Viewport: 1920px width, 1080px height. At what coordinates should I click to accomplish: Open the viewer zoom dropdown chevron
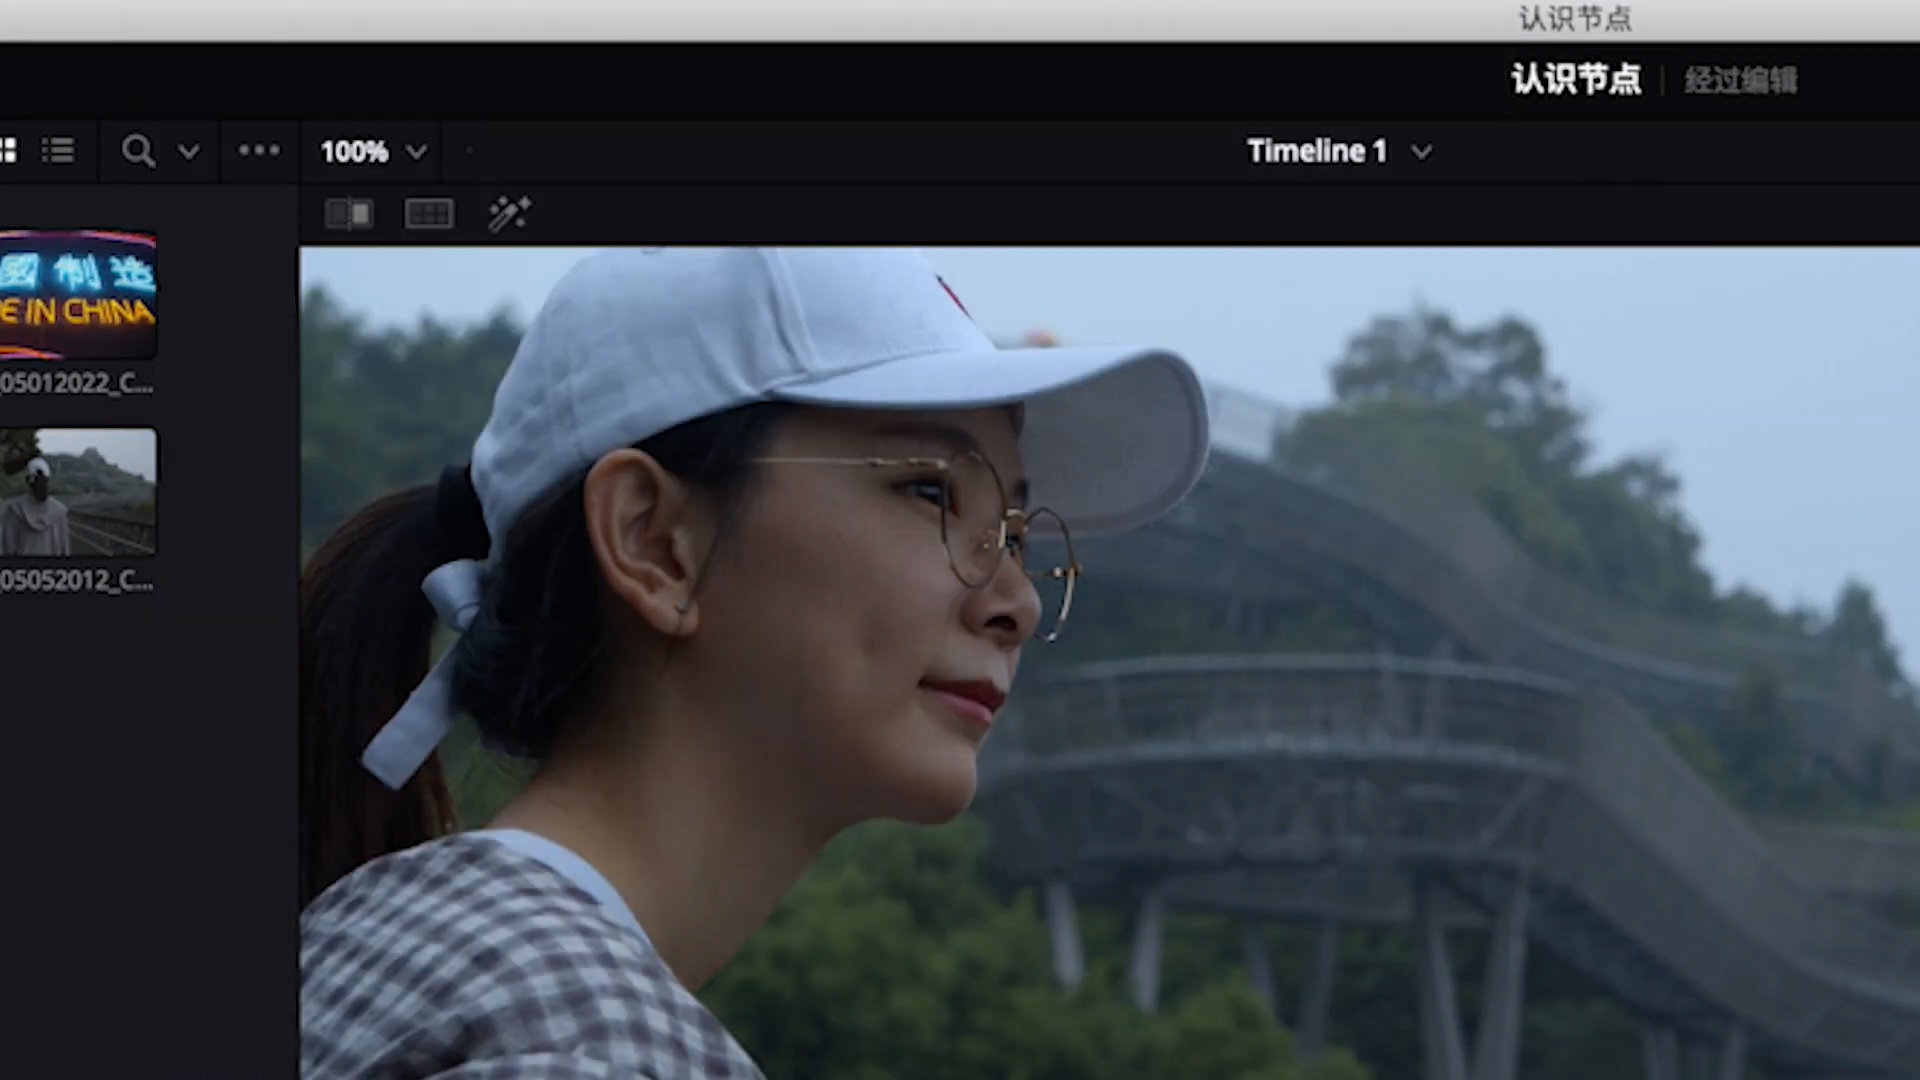417,152
